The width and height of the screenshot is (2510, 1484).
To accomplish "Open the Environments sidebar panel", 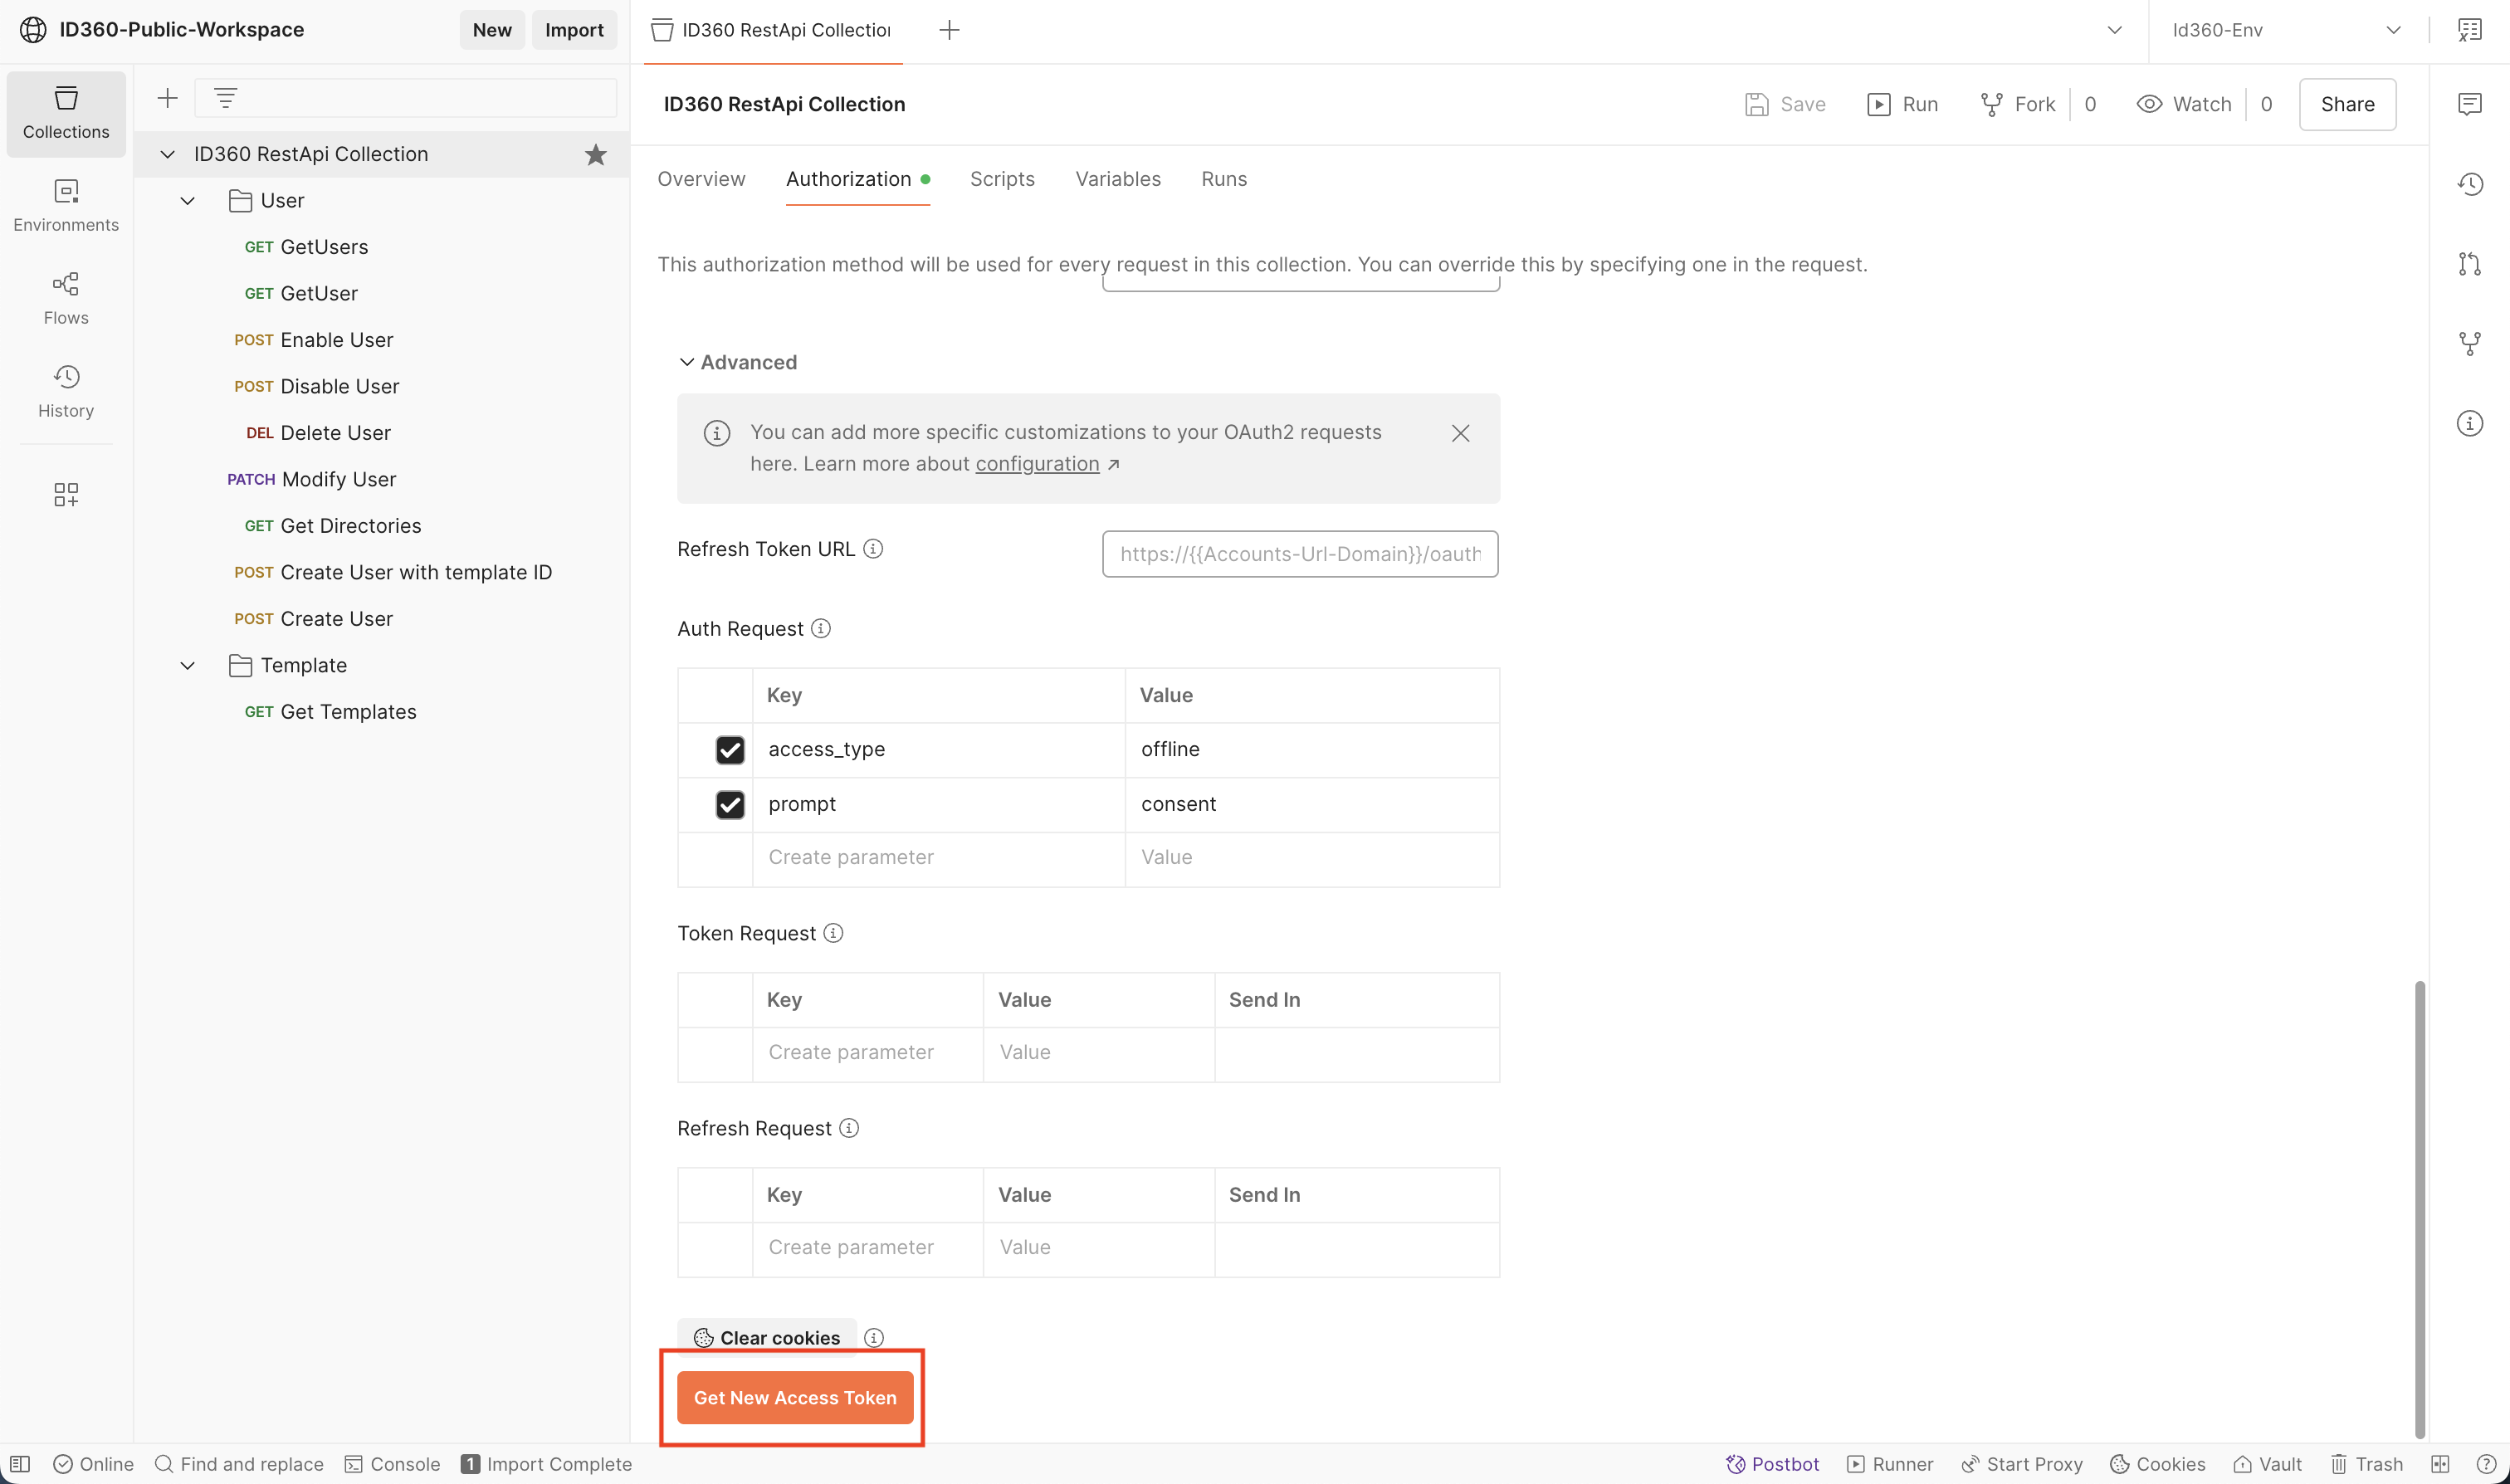I will [66, 206].
